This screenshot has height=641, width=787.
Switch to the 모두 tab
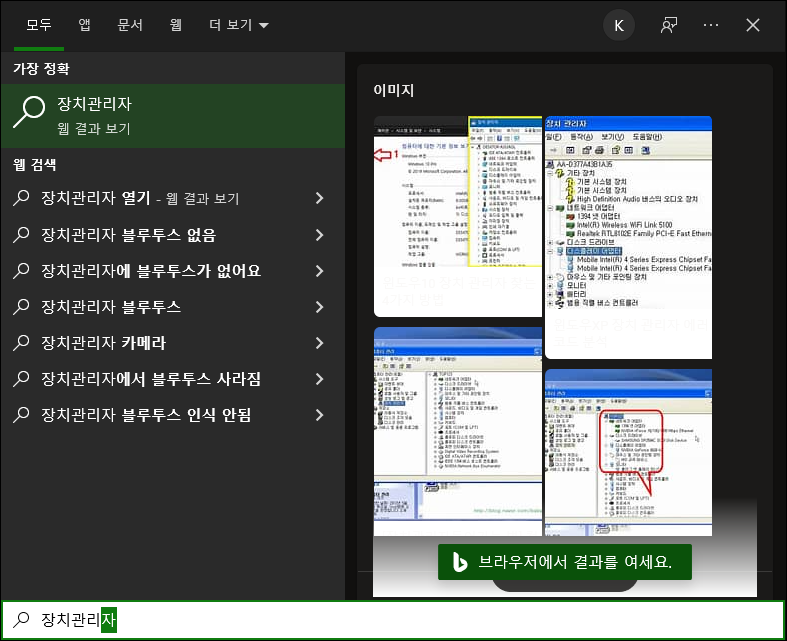tap(39, 25)
